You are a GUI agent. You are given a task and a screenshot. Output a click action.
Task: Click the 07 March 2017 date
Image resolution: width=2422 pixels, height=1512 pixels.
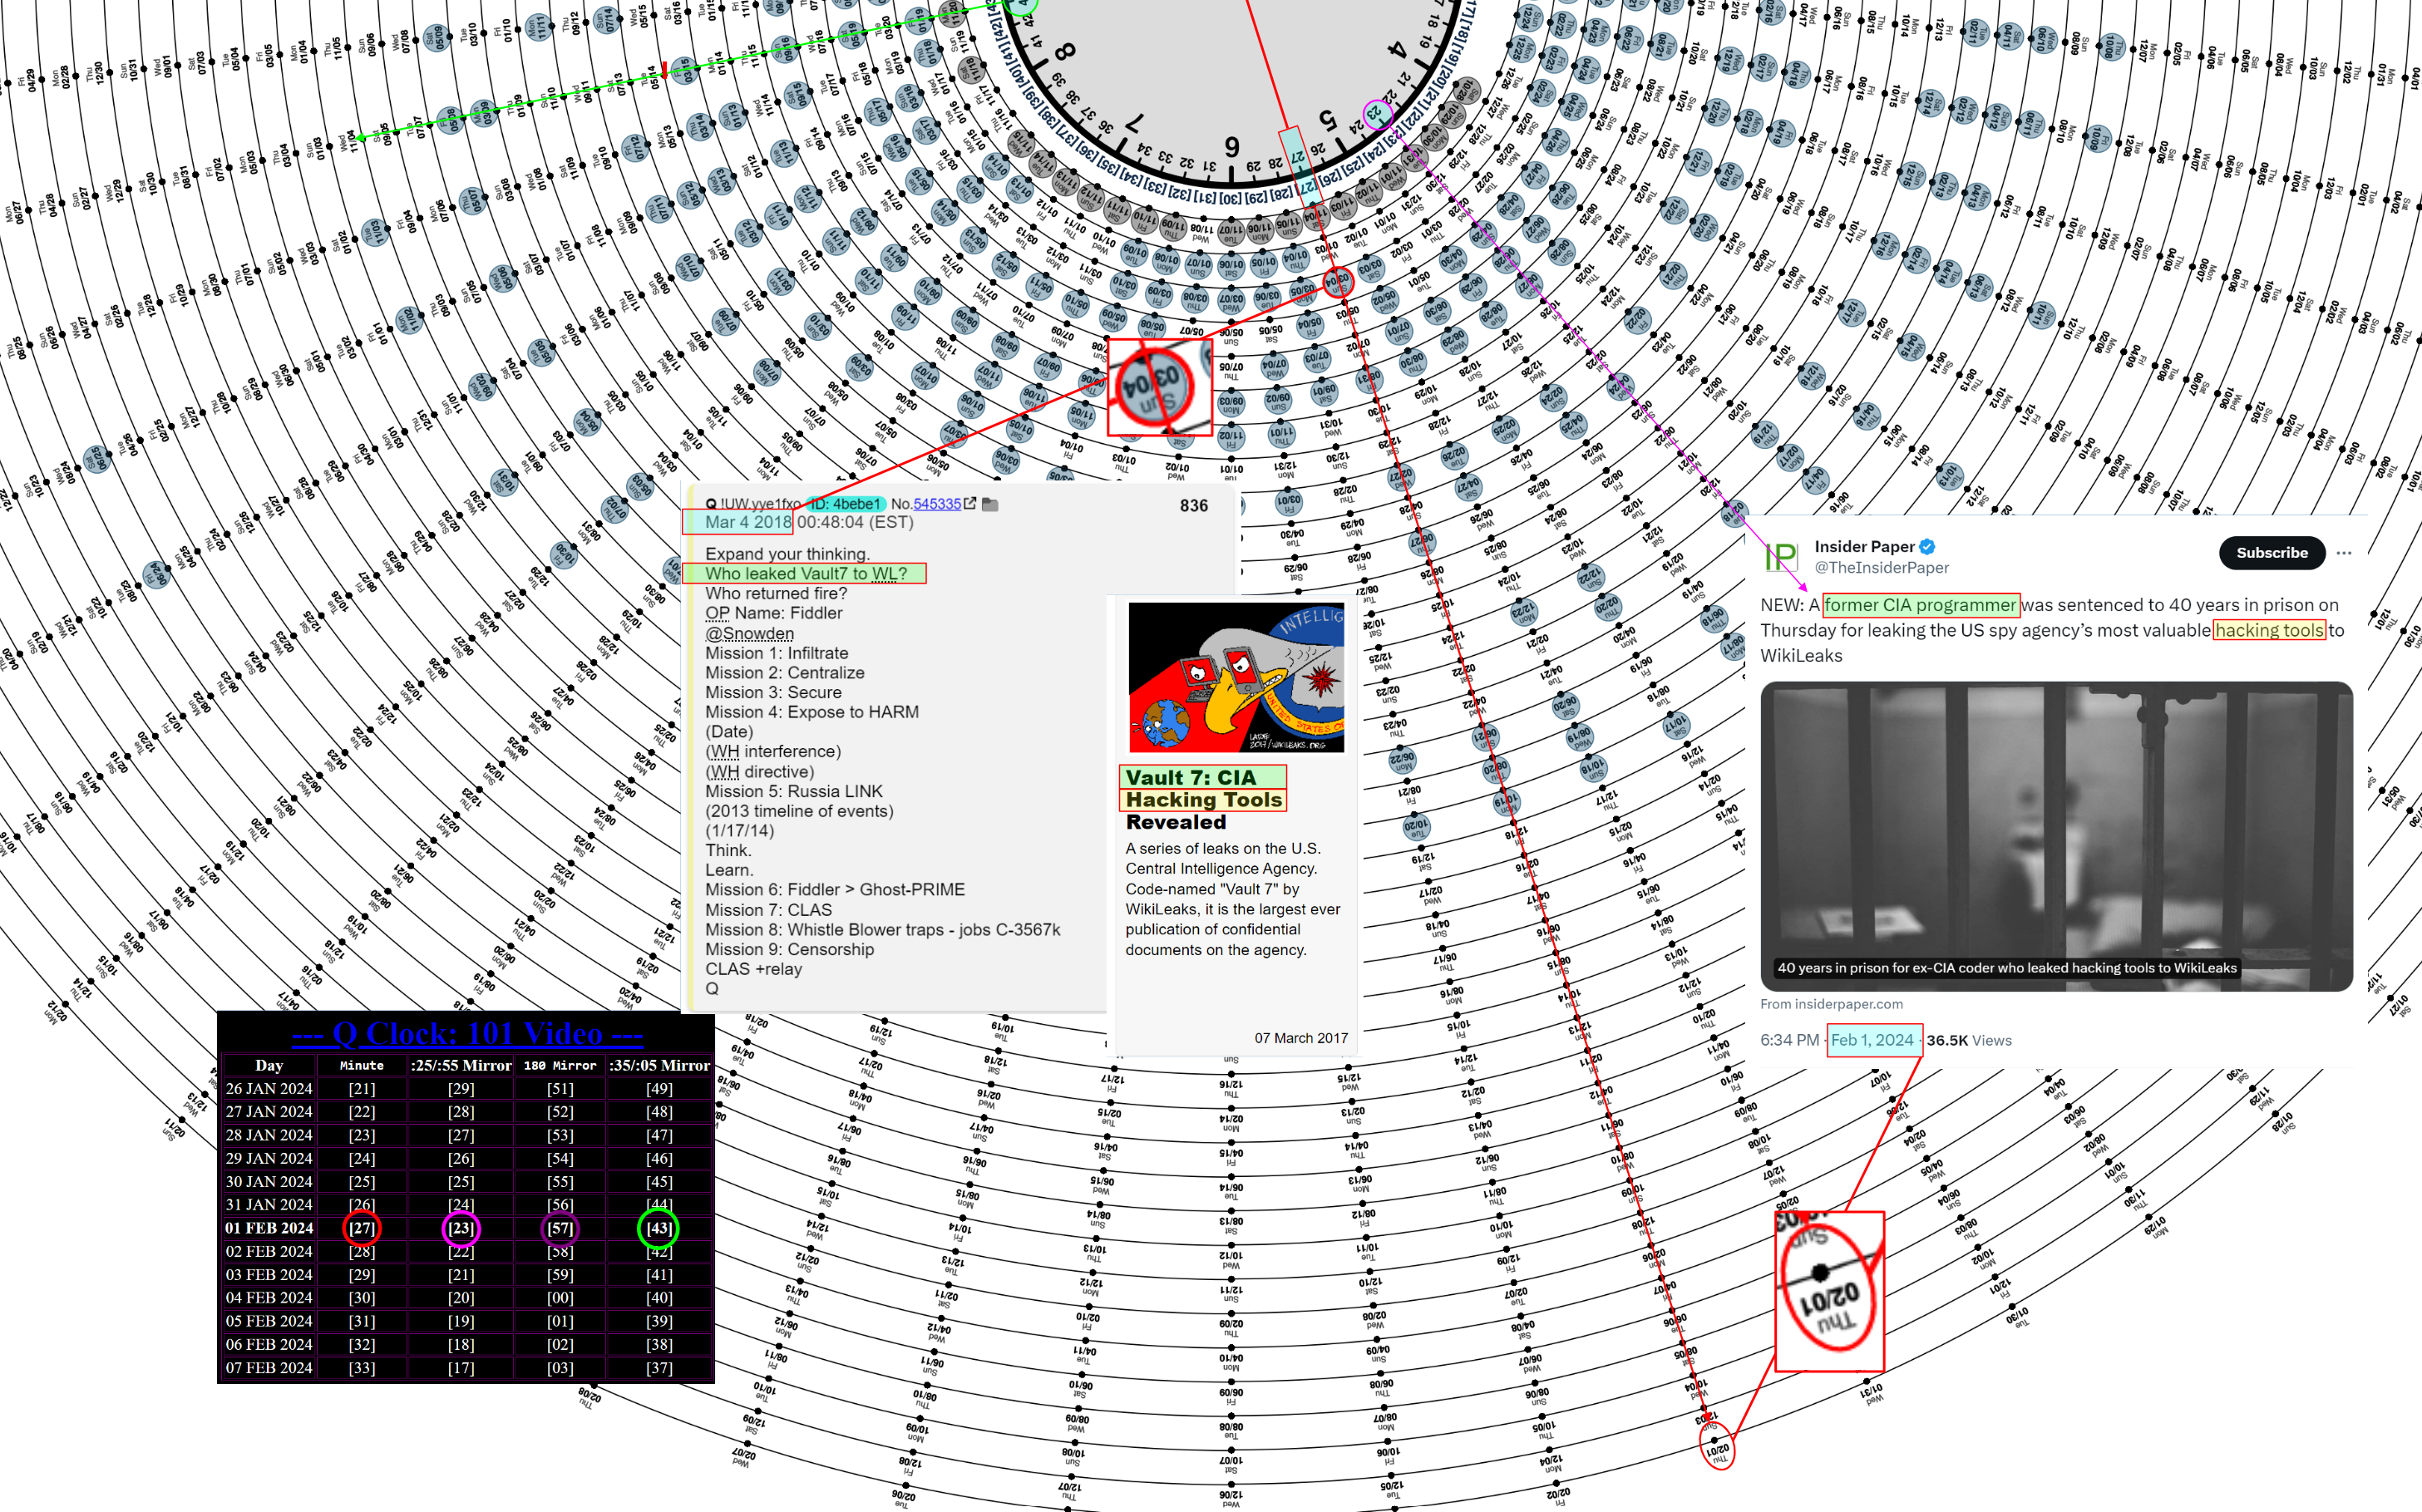1301,1038
